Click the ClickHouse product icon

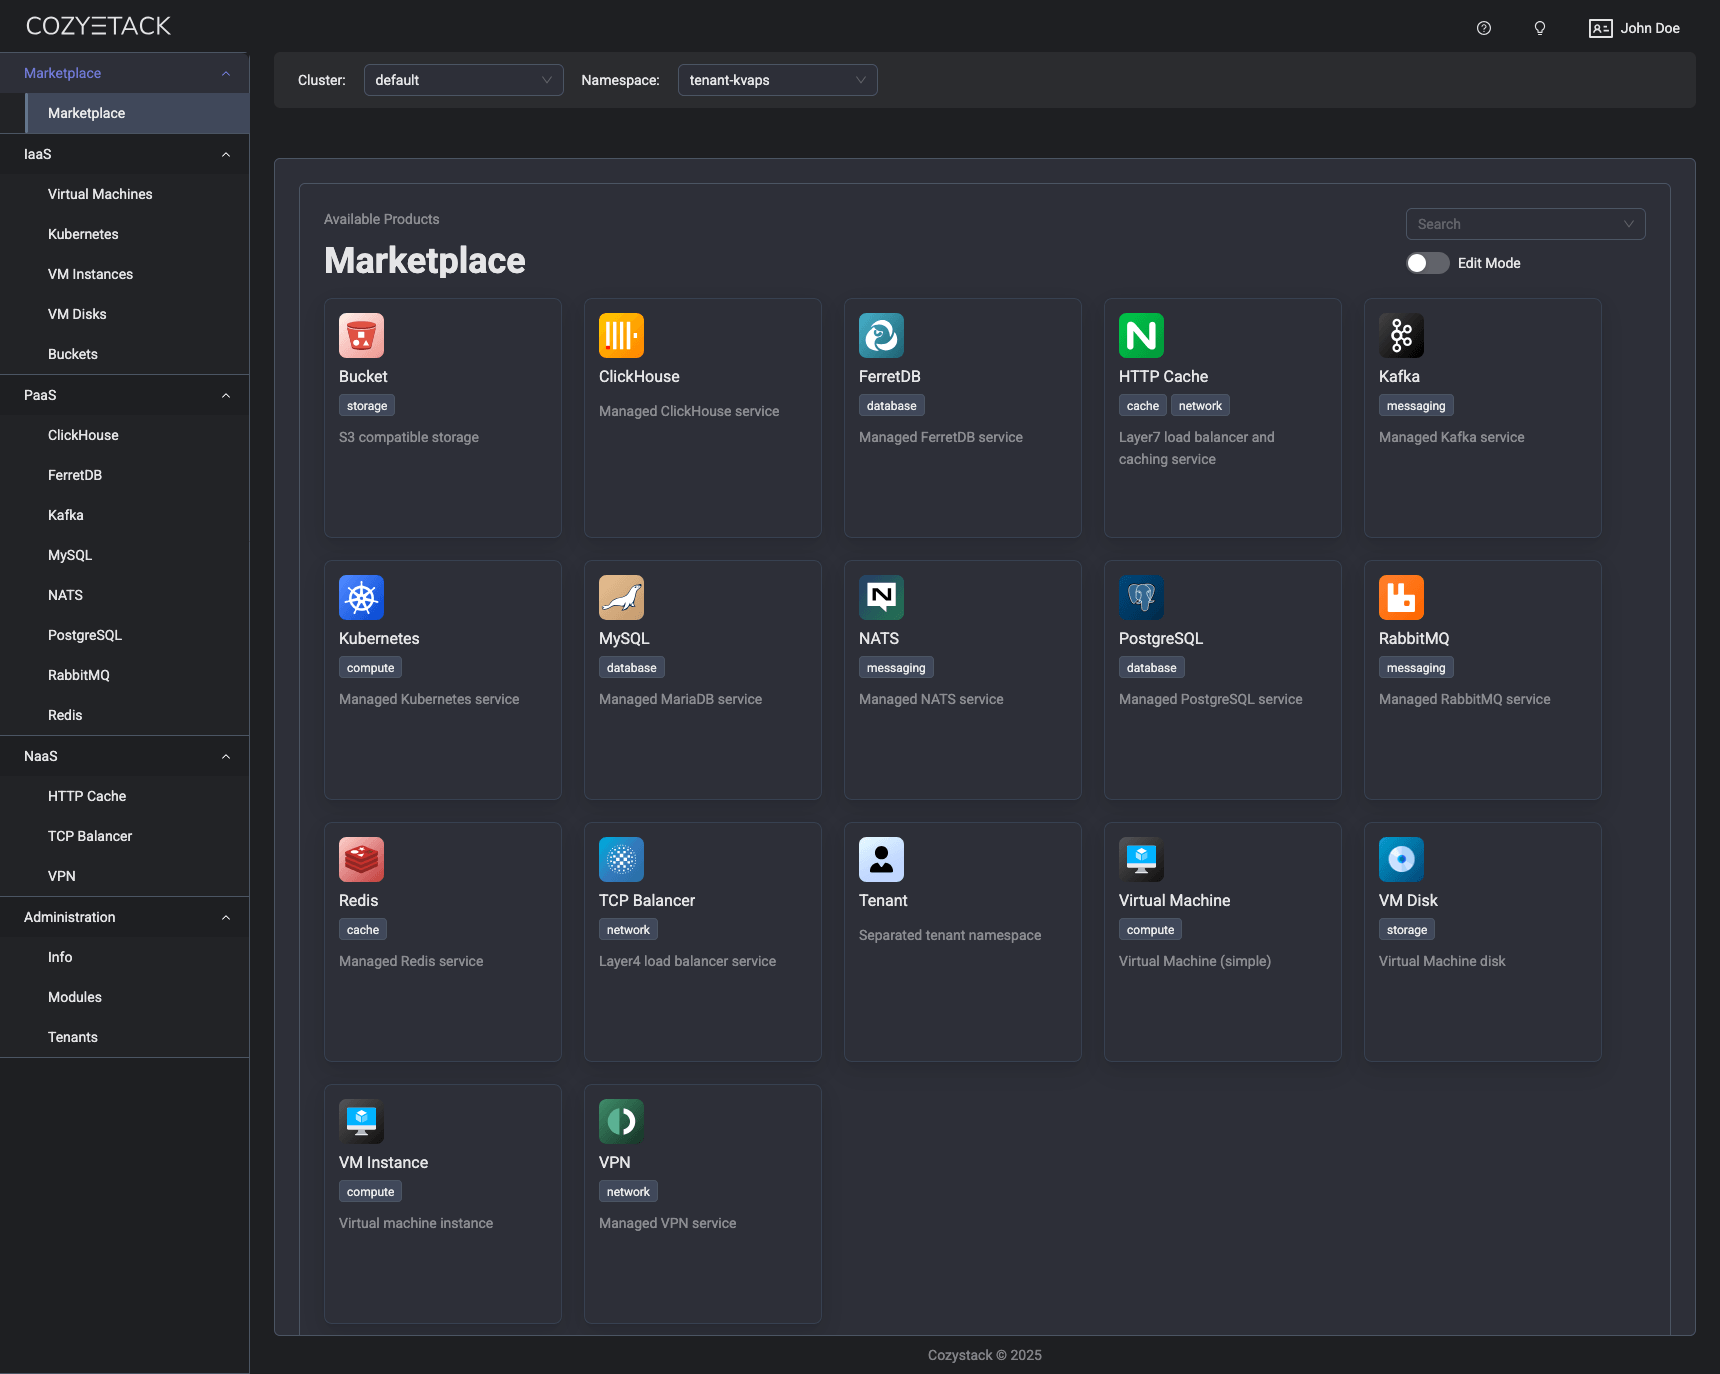(x=621, y=335)
